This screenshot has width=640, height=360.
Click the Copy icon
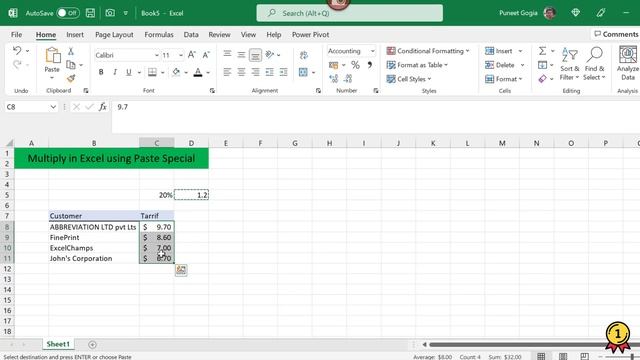(x=71, y=65)
